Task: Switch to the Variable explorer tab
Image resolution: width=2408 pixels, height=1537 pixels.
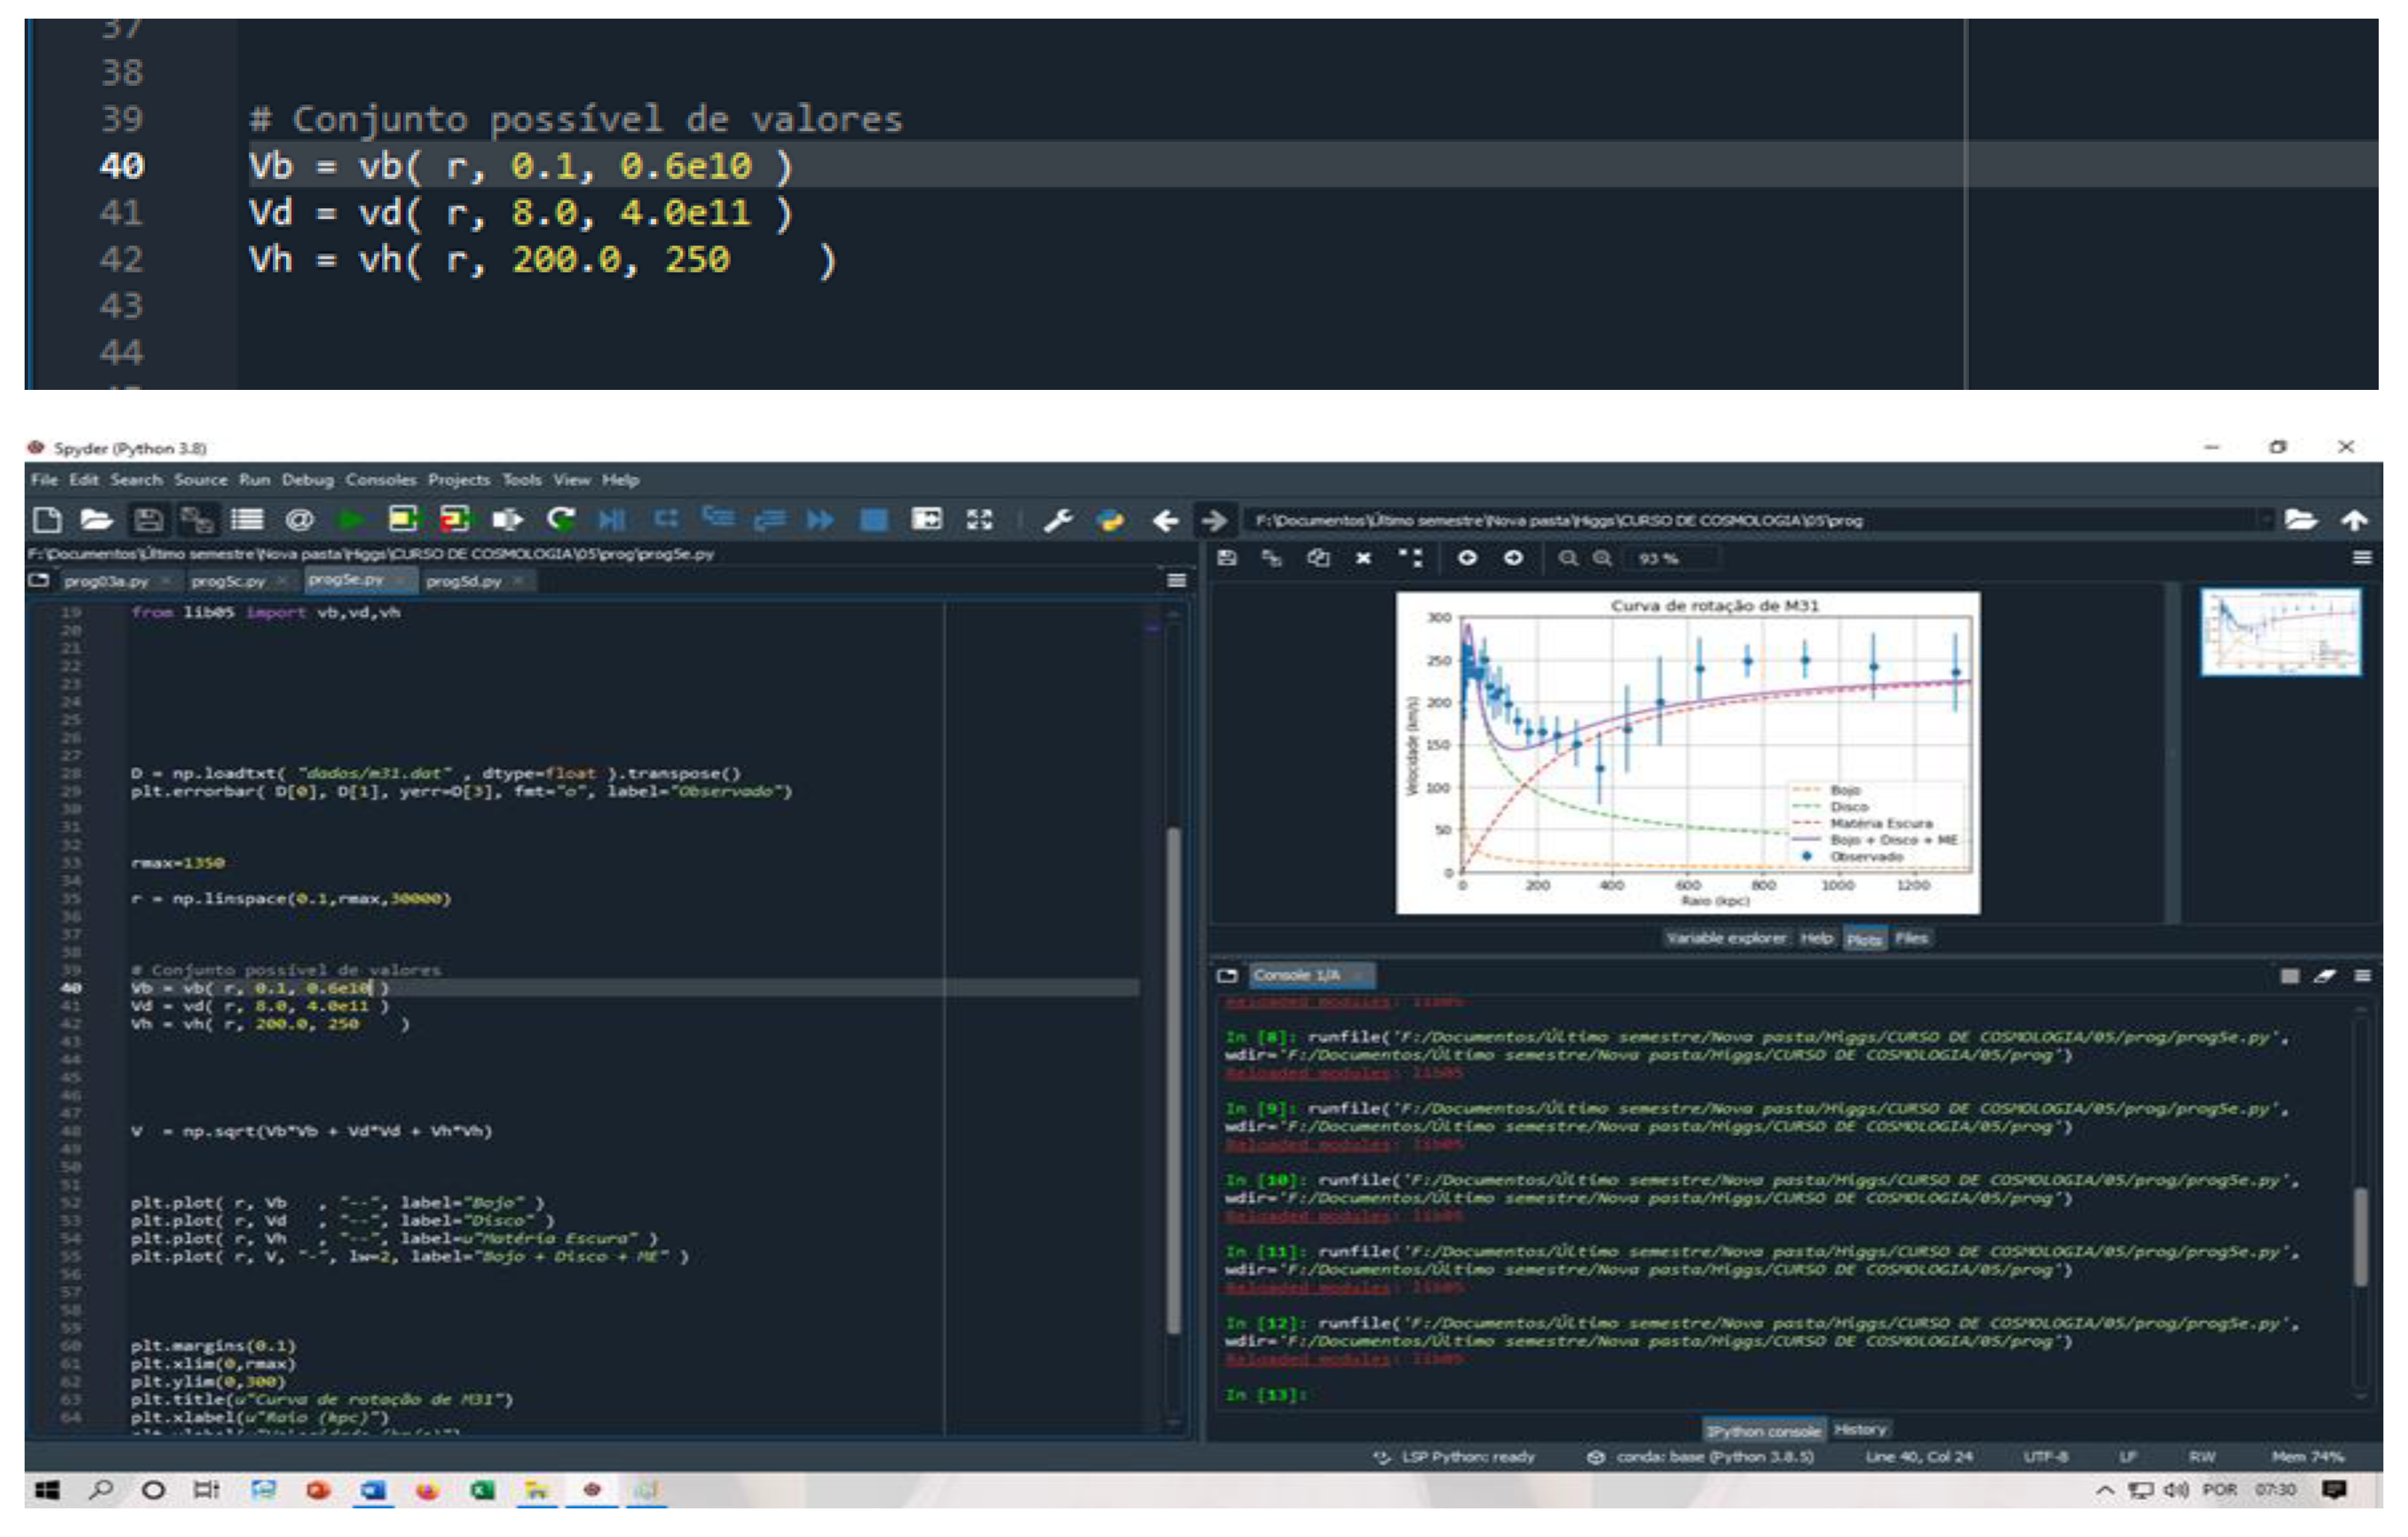Action: (x=1726, y=938)
